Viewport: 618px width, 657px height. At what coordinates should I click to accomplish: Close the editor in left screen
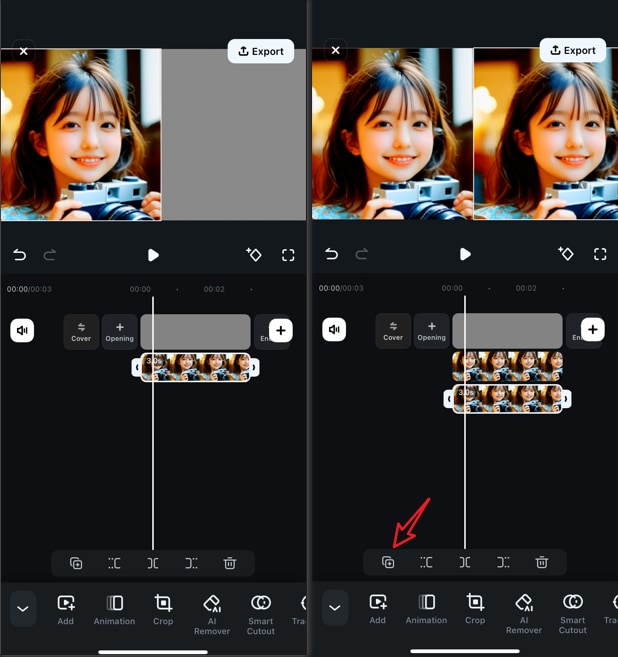(x=23, y=51)
